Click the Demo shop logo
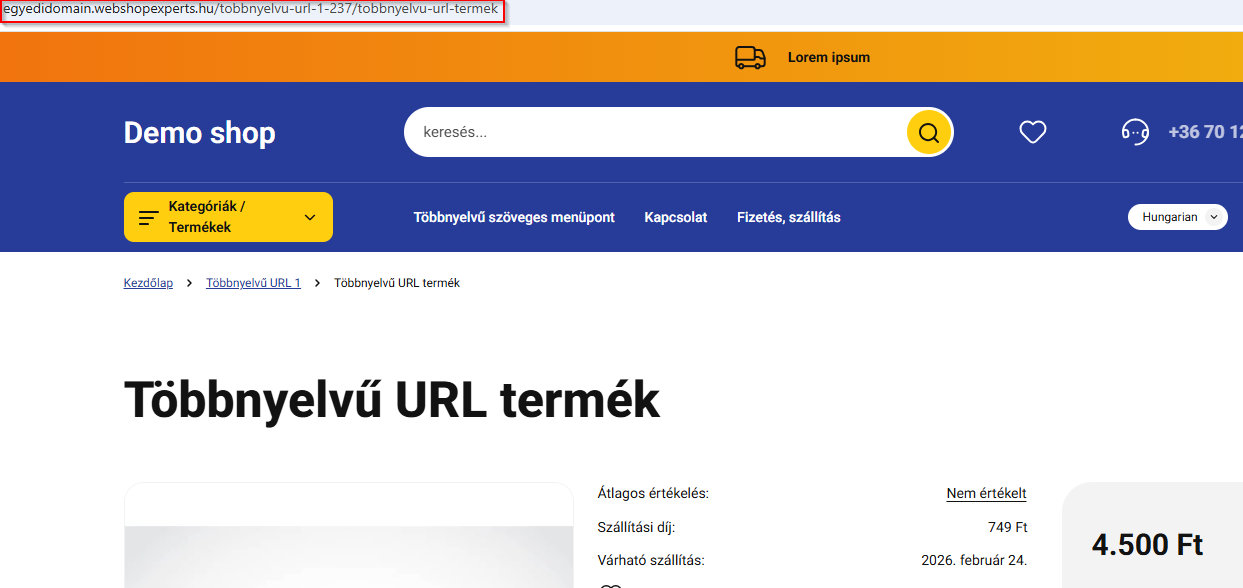1243x588 pixels. 199,133
